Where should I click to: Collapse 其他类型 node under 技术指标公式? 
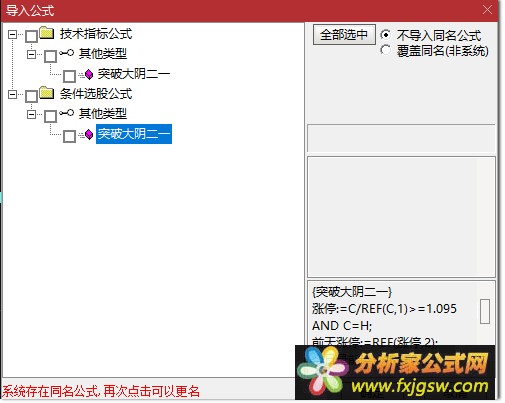click(x=31, y=54)
